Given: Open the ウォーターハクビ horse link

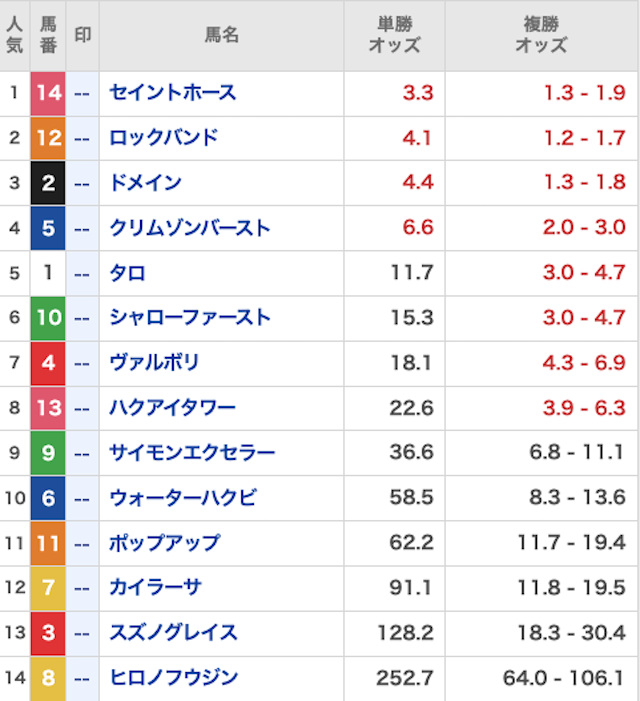Looking at the screenshot, I should (183, 498).
